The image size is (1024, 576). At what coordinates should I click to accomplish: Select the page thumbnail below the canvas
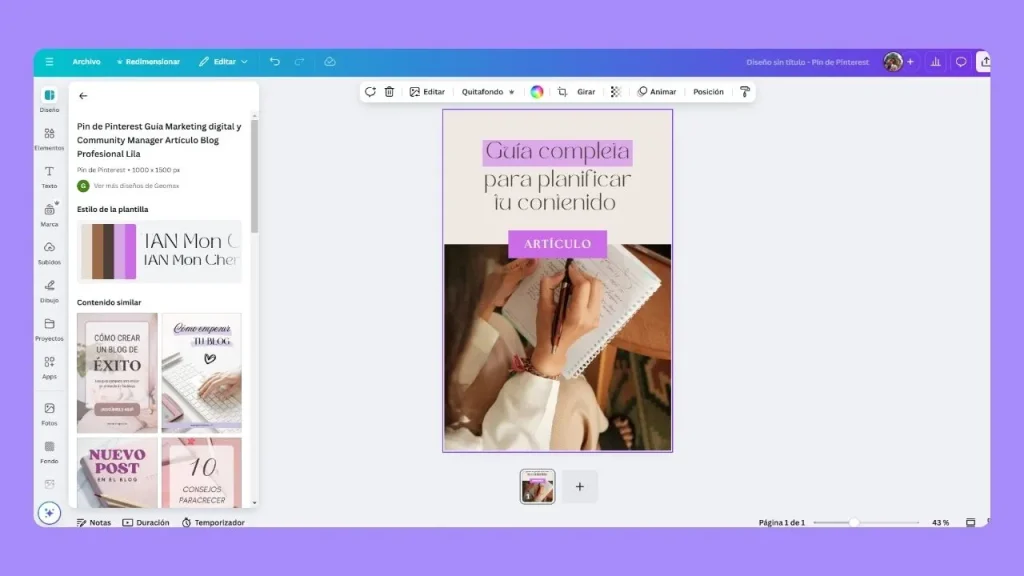(x=537, y=486)
